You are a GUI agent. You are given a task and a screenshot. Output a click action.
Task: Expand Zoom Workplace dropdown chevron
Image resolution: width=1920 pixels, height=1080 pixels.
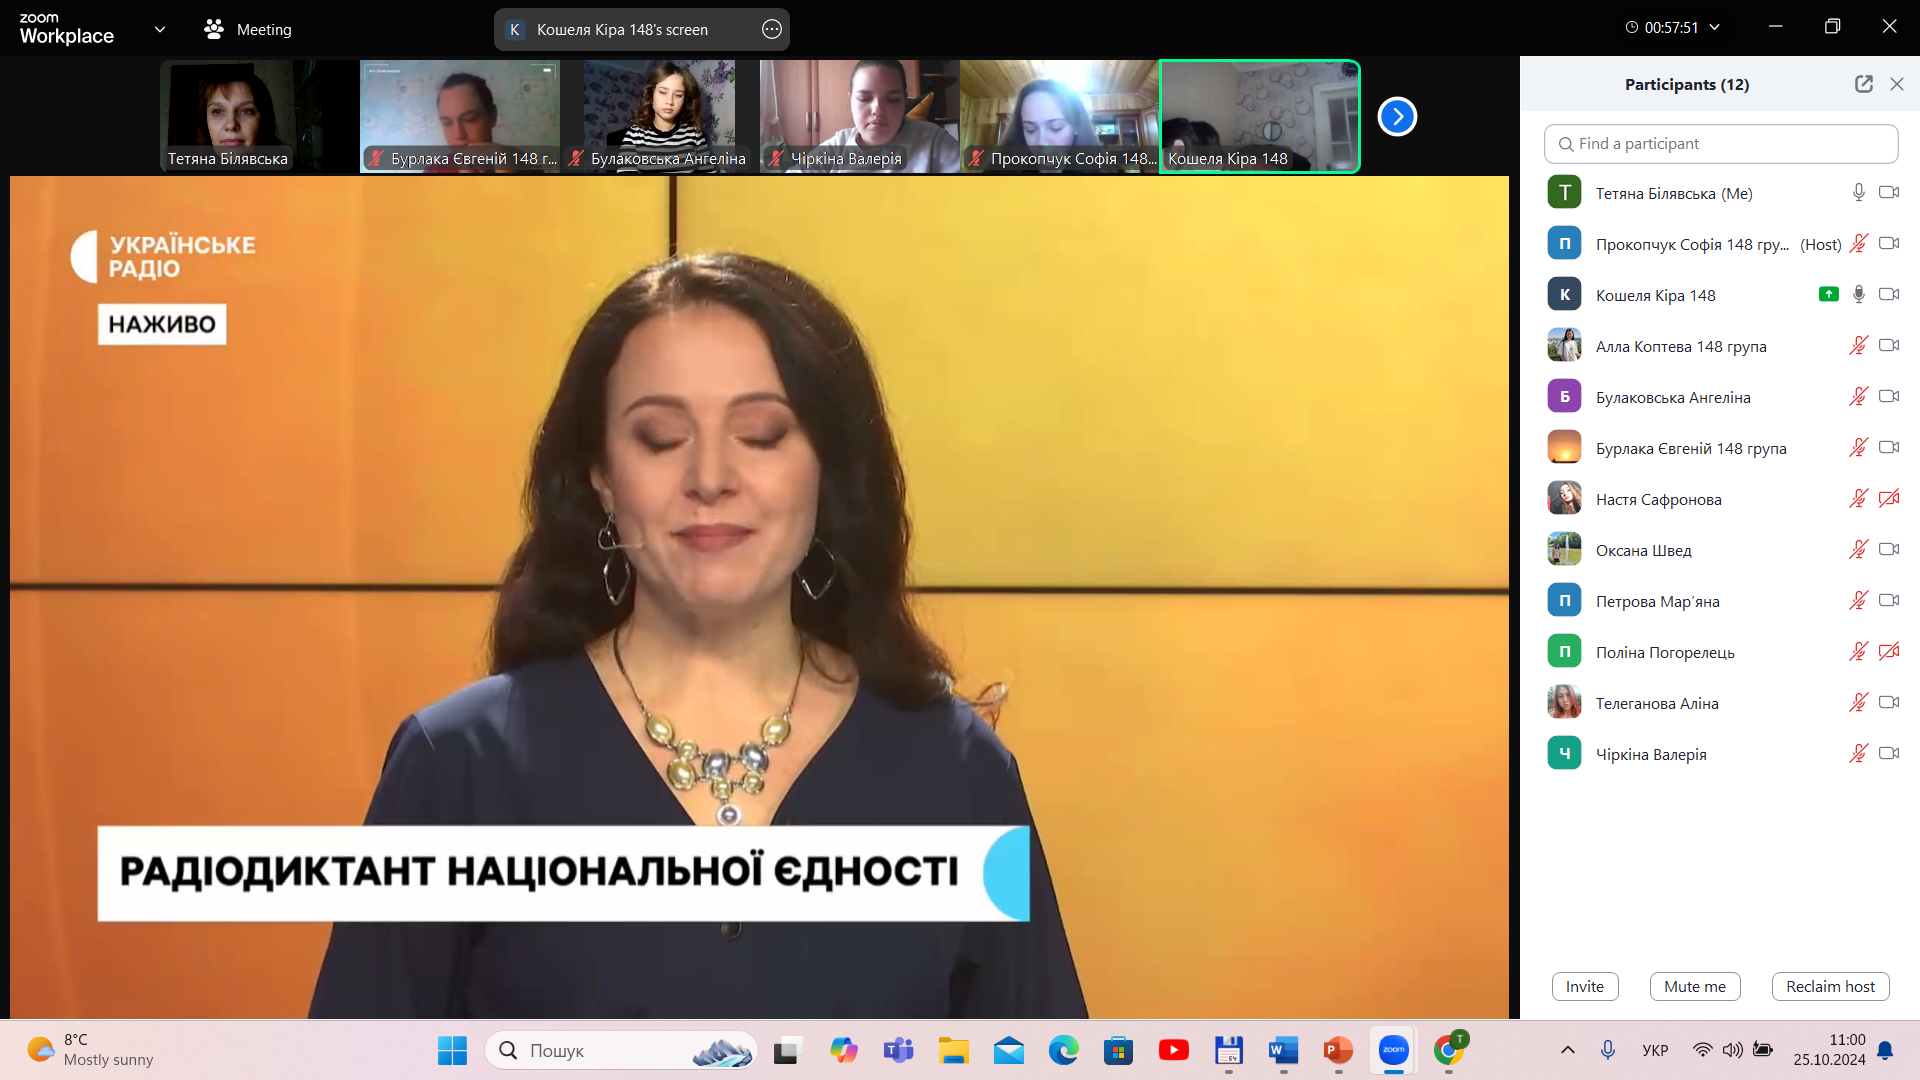160,29
